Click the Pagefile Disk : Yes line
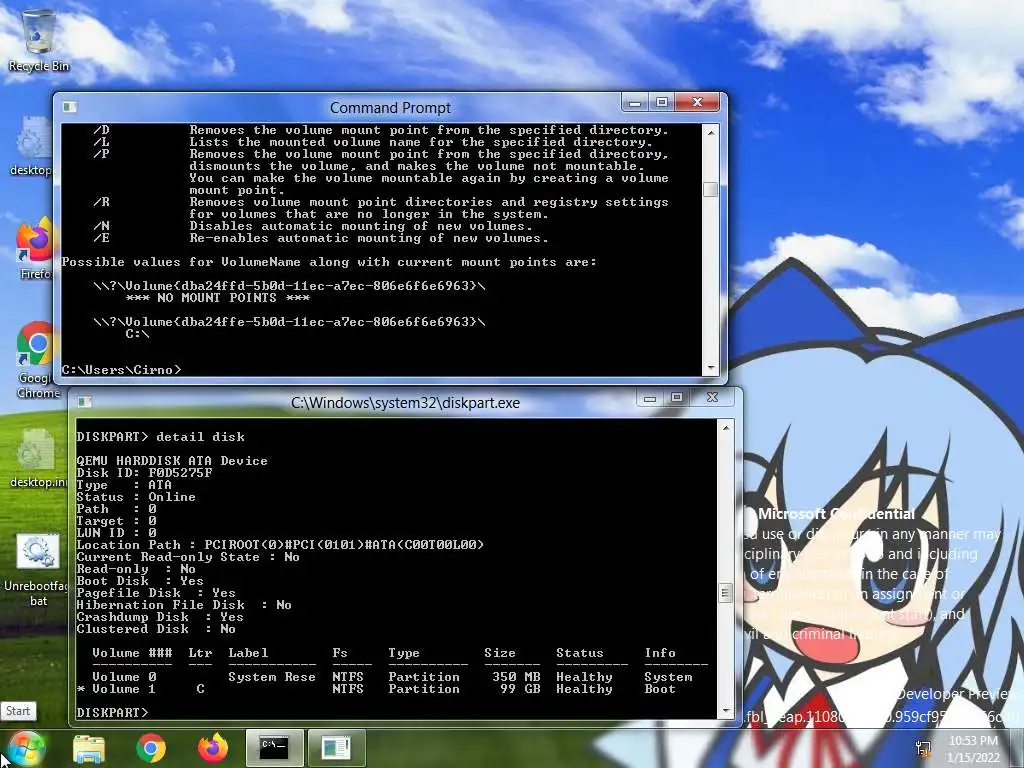This screenshot has height=768, width=1024. pos(156,593)
